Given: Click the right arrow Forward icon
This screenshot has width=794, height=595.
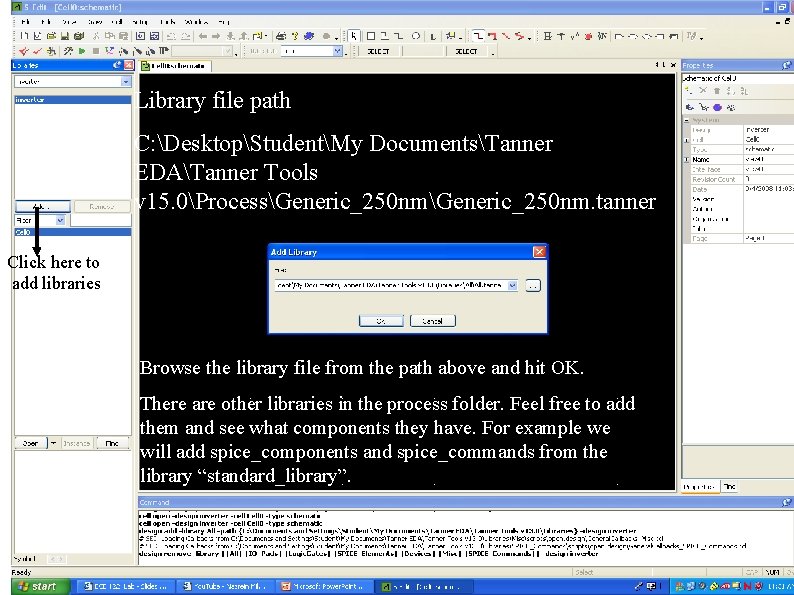Looking at the screenshot, I should coord(216,36).
